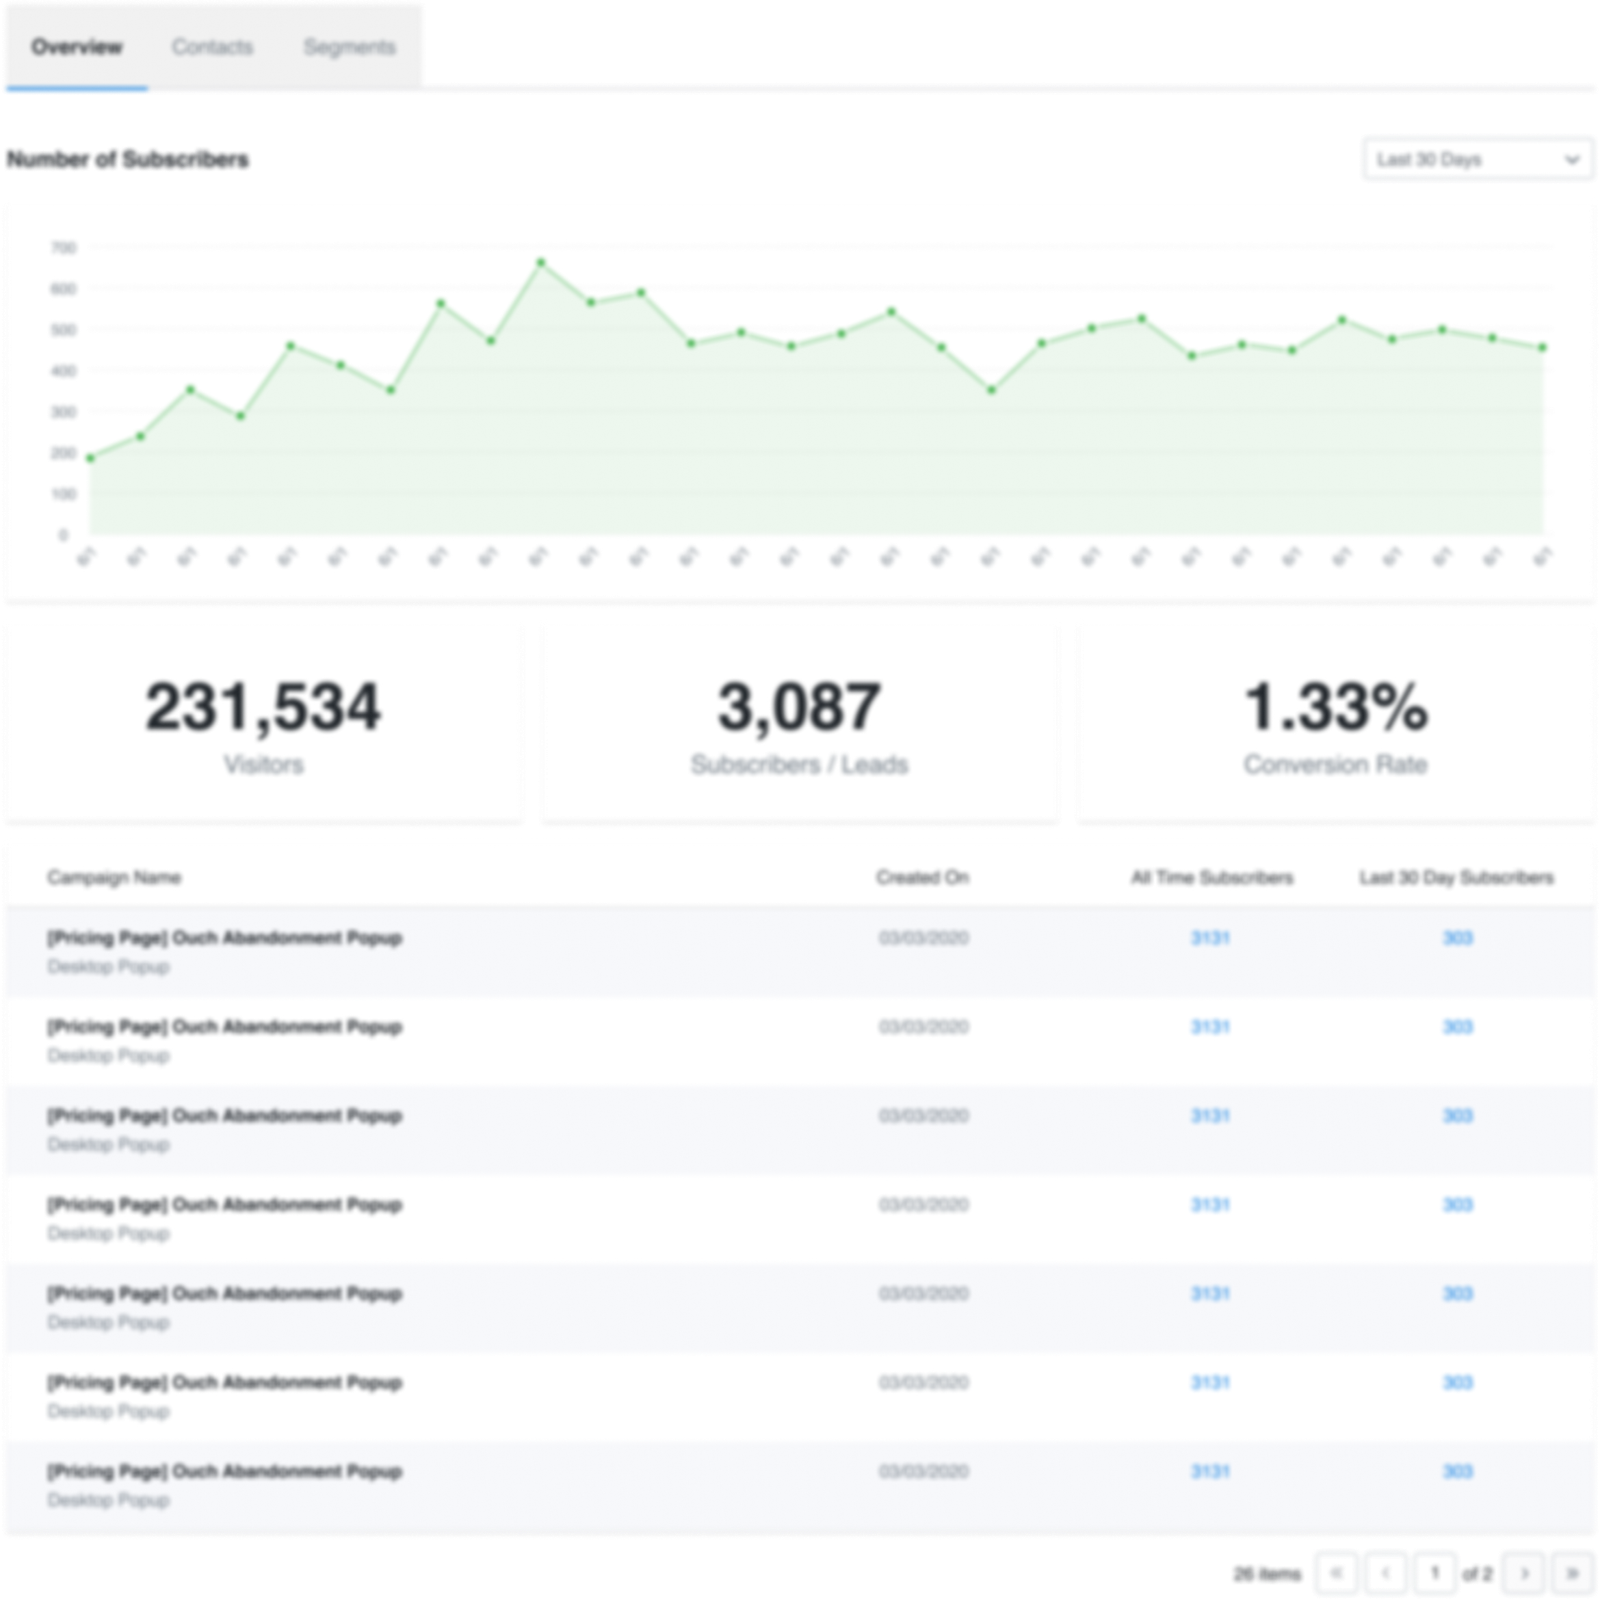1600x1599 pixels.
Task: Sort by the All Time Subscribers column header
Action: click(x=1211, y=878)
